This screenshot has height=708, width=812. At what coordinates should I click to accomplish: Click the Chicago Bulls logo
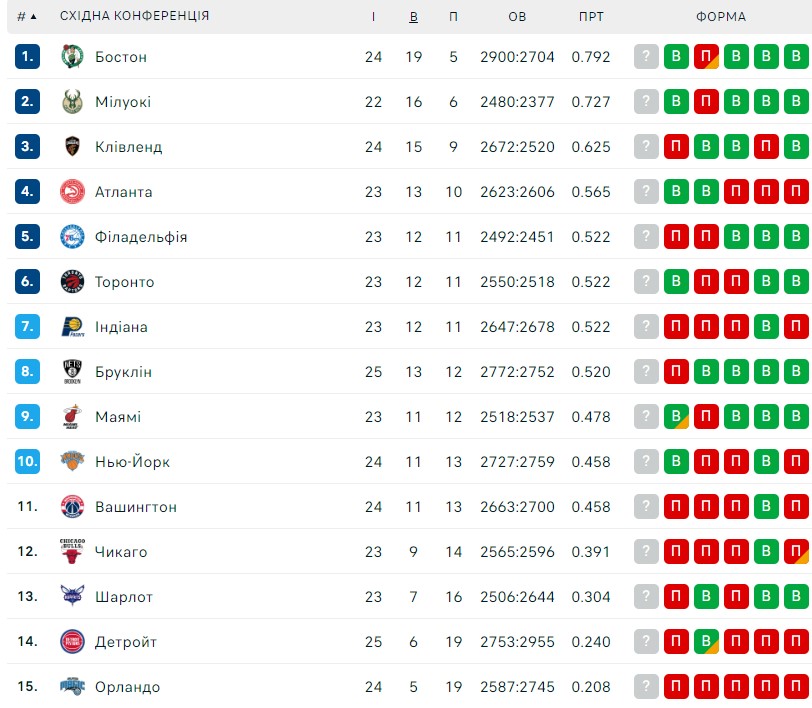click(x=72, y=551)
